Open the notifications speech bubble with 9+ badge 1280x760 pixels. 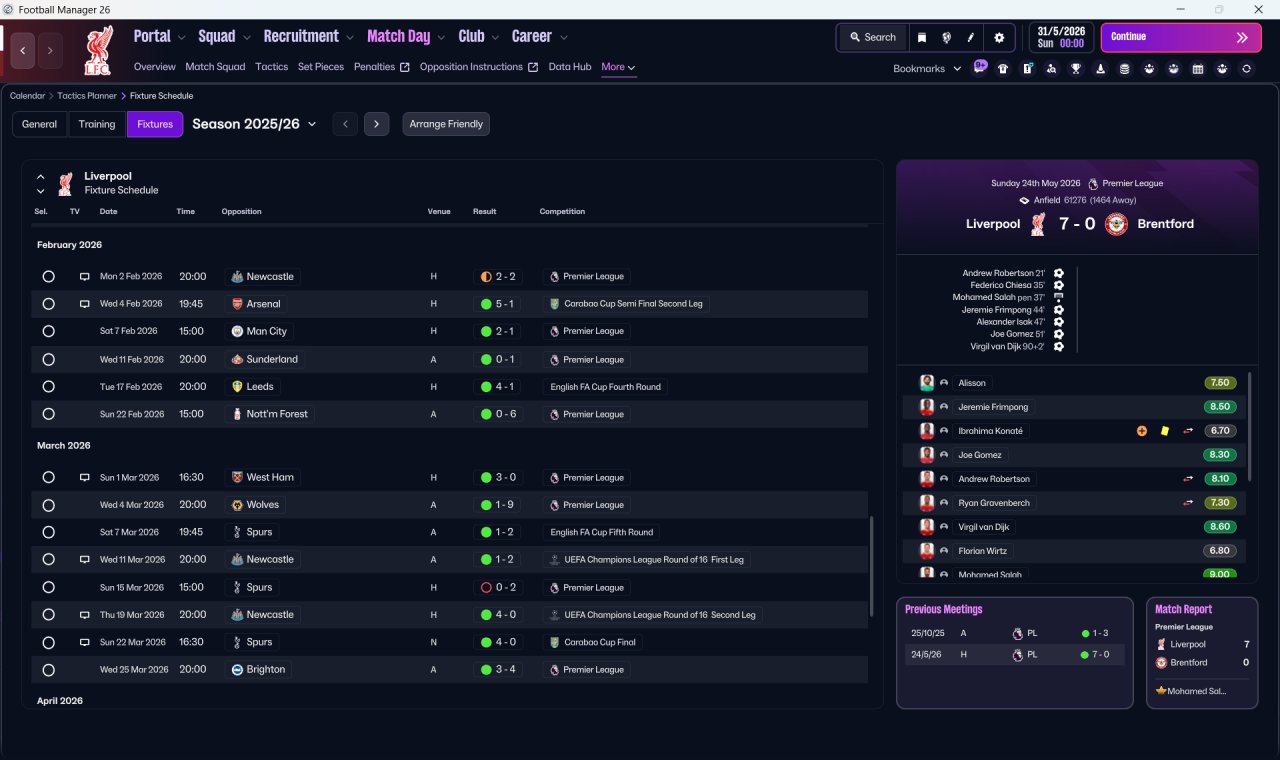coord(980,67)
